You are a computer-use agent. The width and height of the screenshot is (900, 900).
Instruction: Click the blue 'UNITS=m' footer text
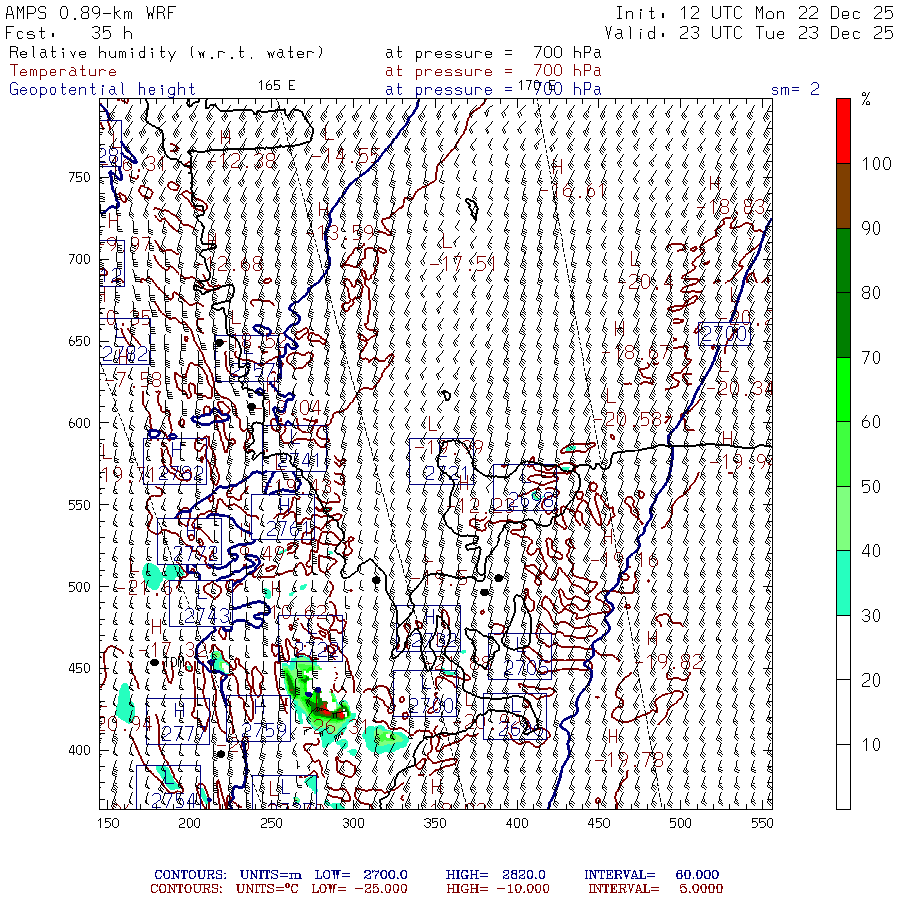(x=270, y=875)
